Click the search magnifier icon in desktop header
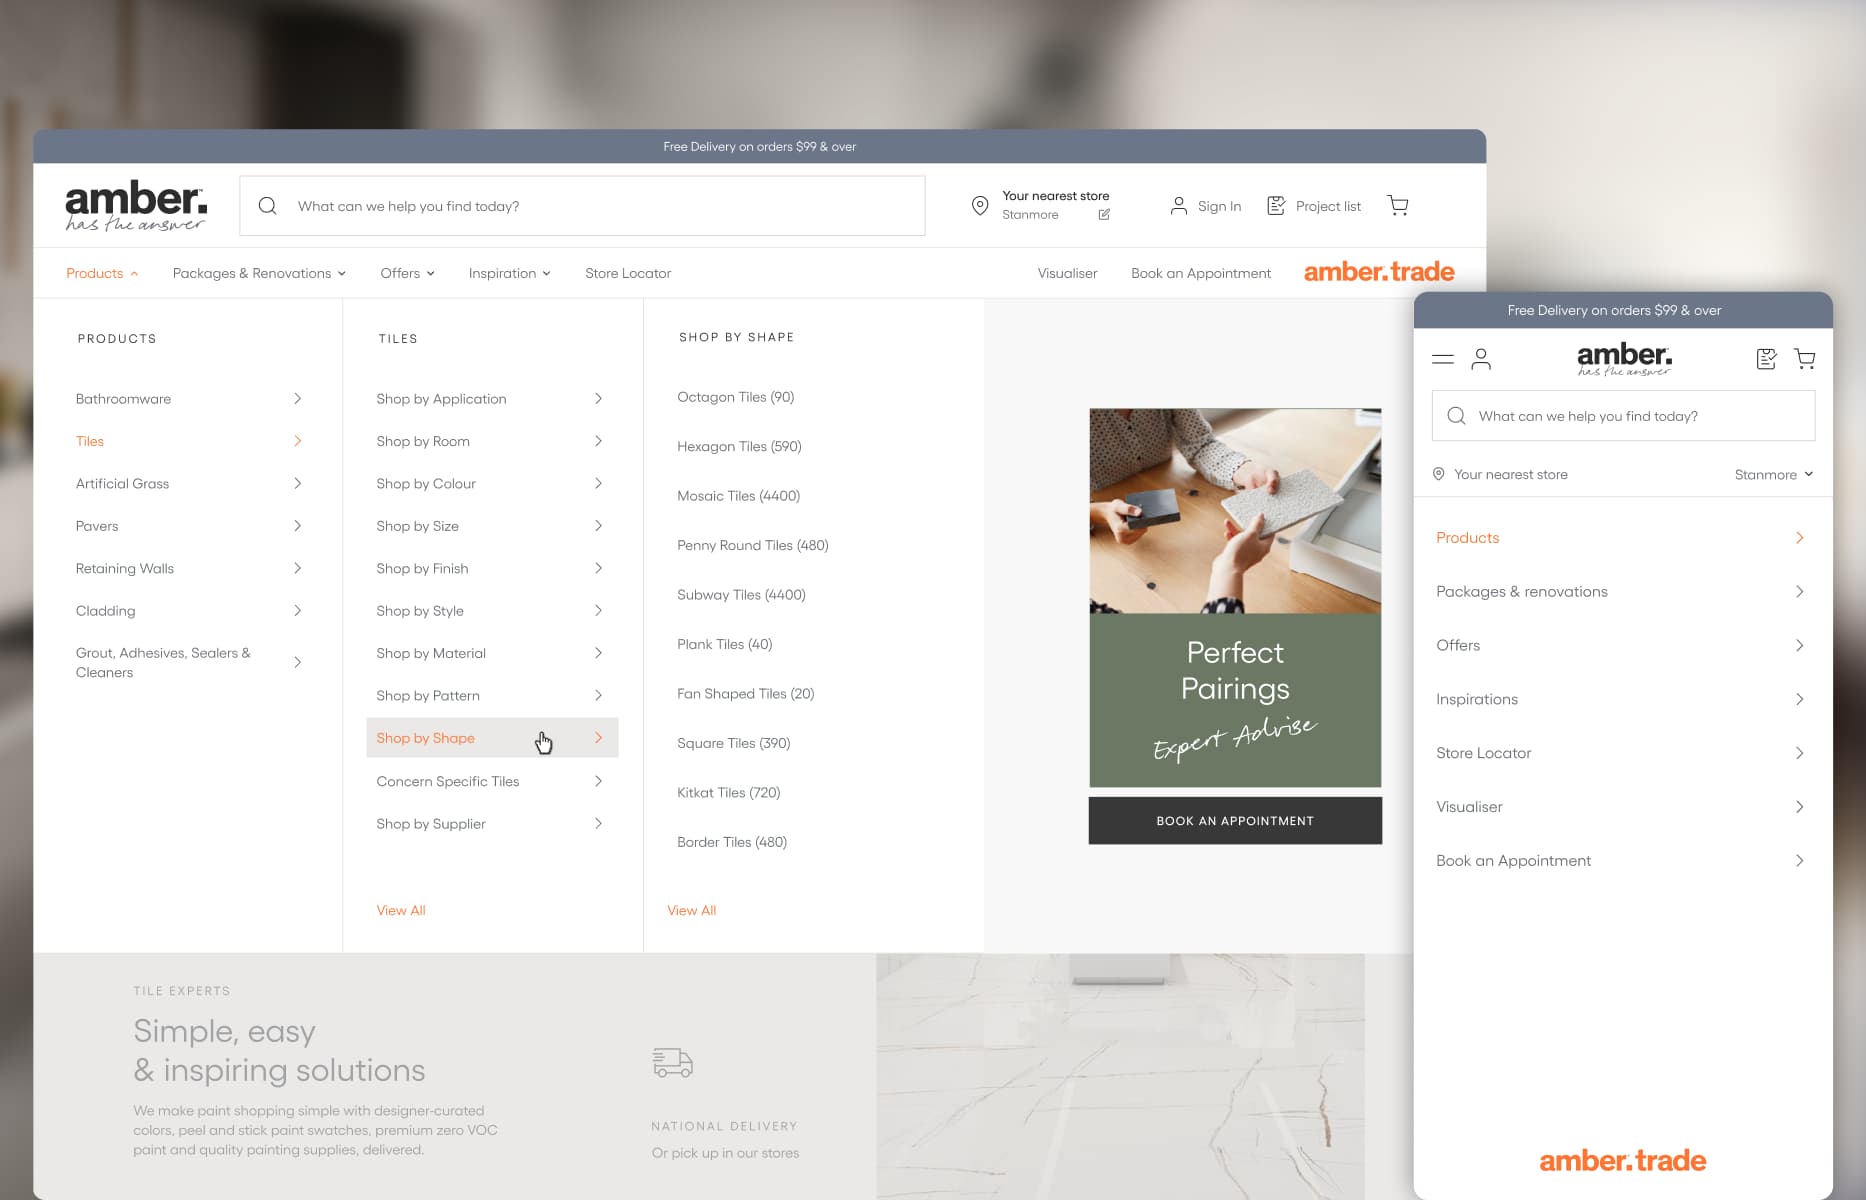 point(267,205)
